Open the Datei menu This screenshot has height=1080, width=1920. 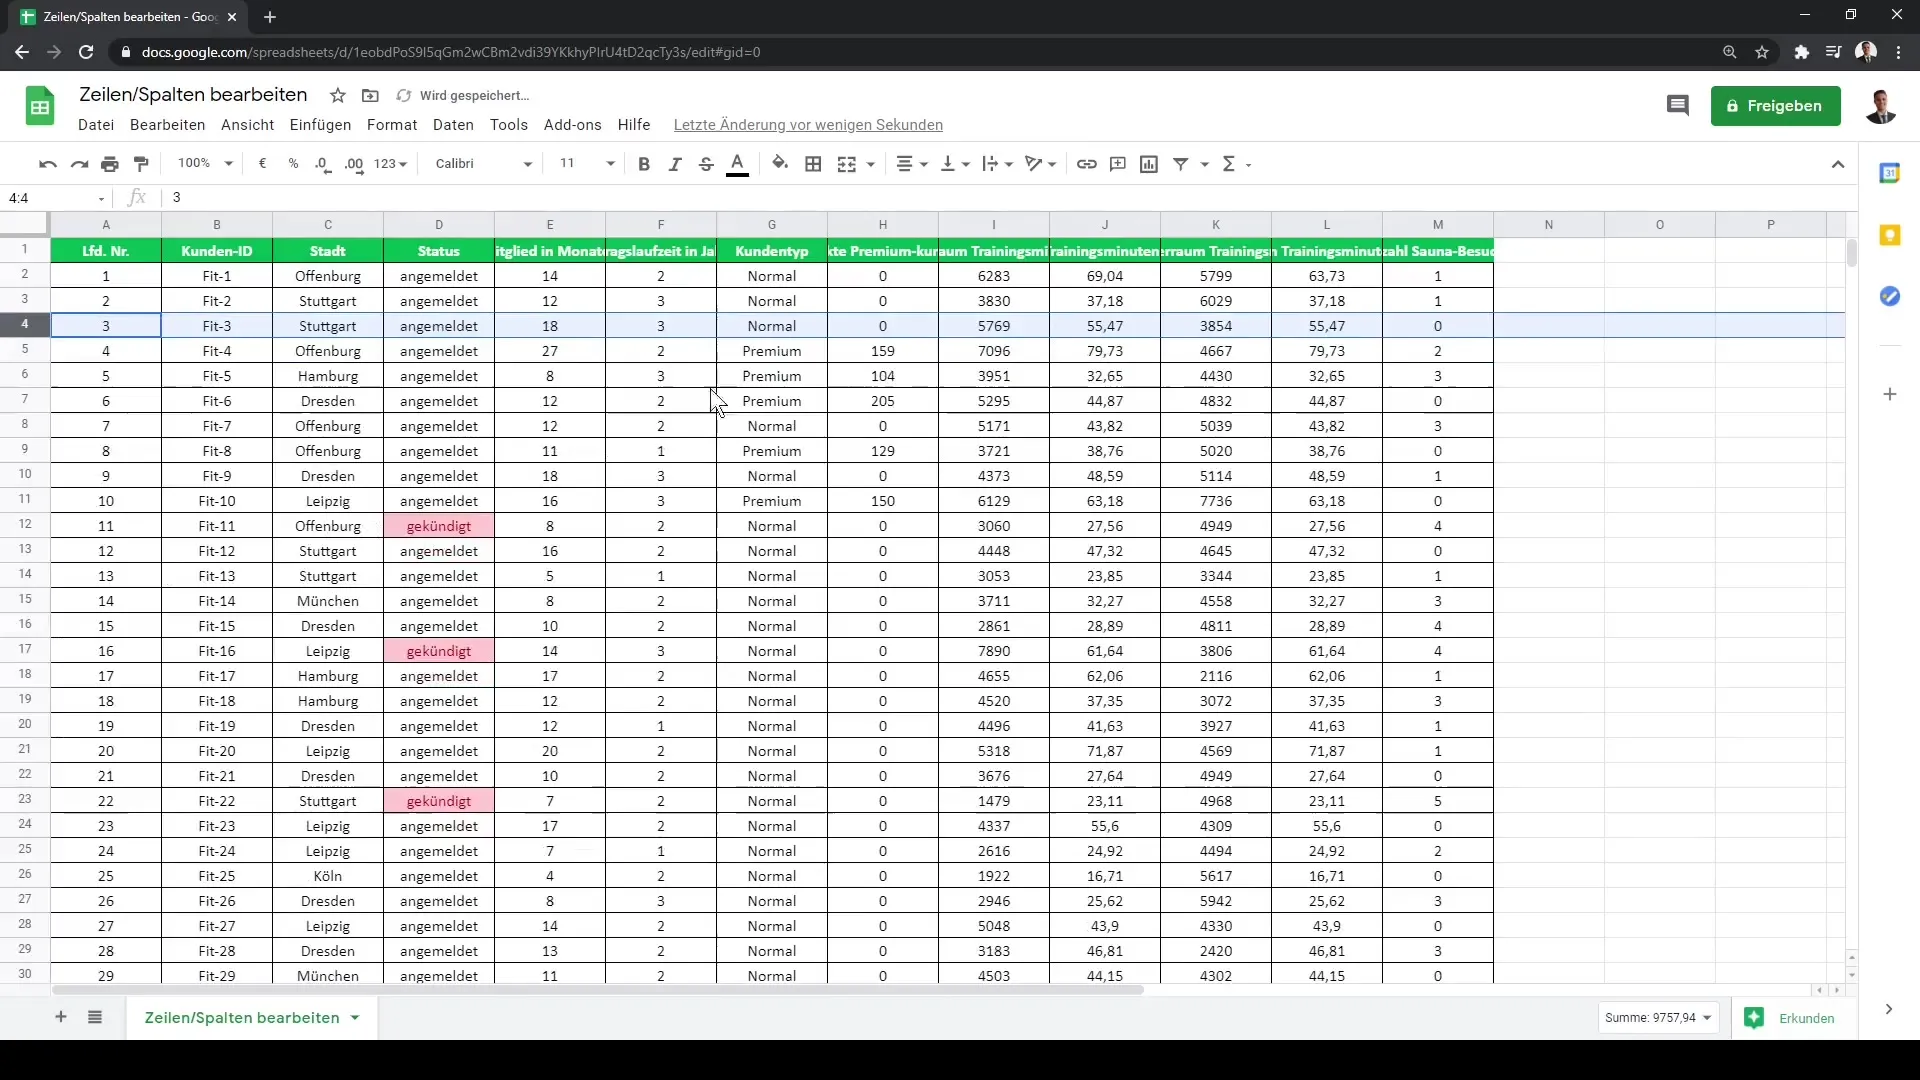pos(95,124)
